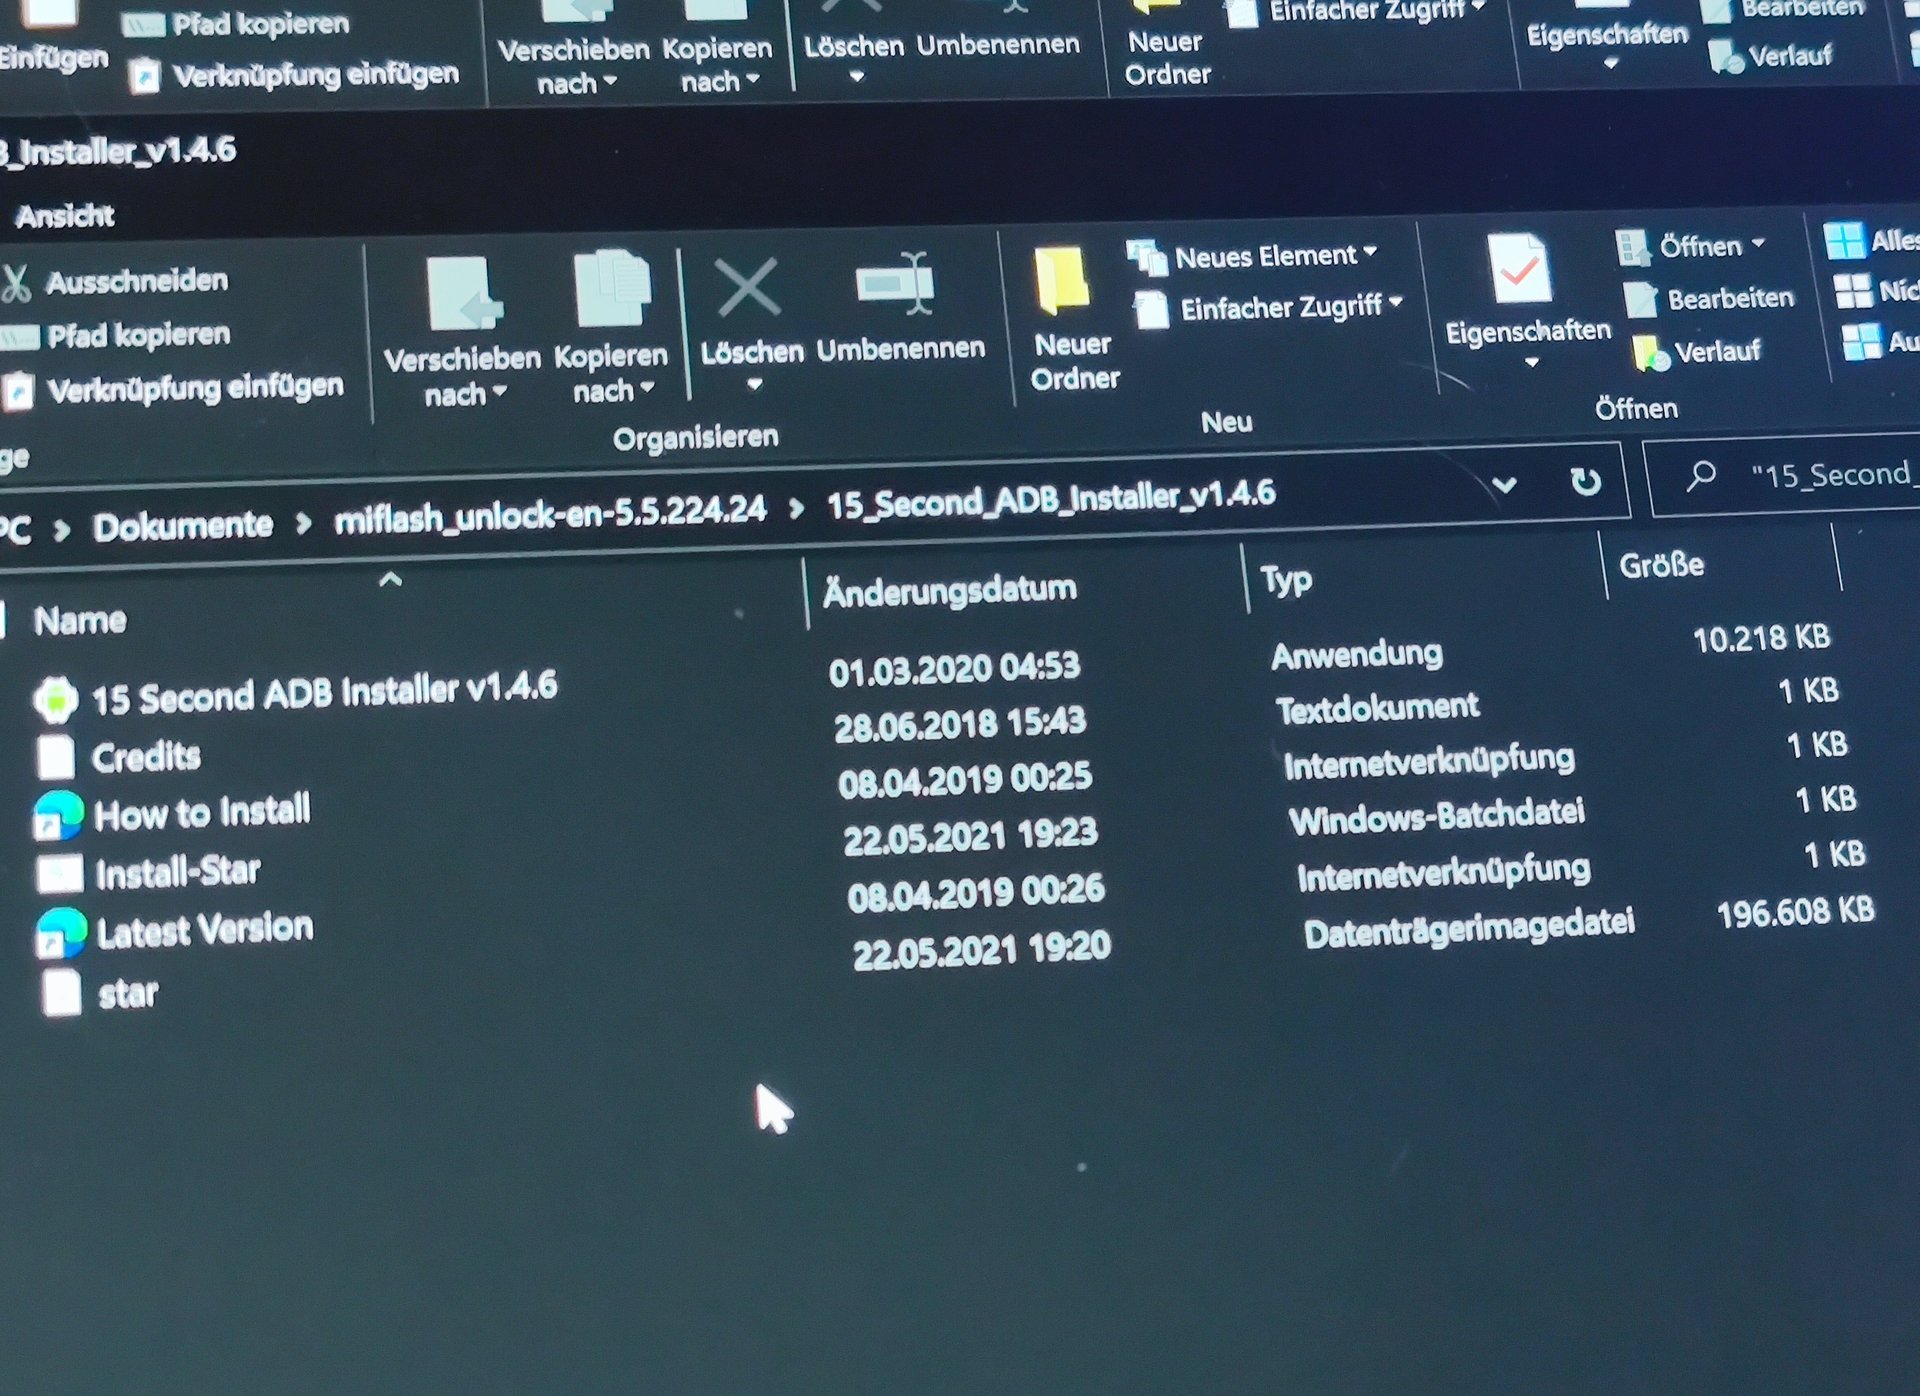Screen dimensions: 1920x1396
Task: Click the Alles auswählen icon in front window
Action: click(1844, 241)
